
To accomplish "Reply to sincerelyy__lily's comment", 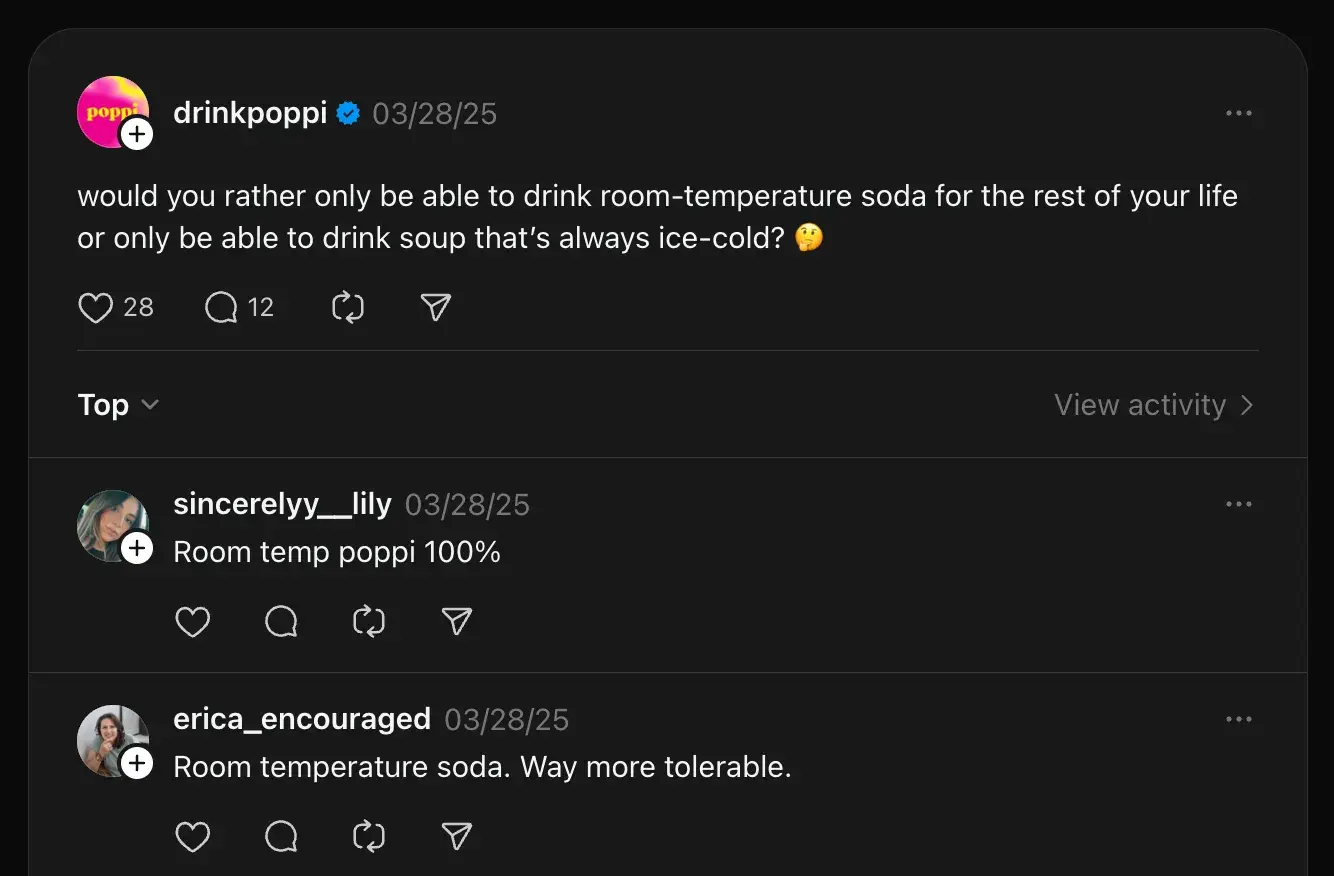I will (x=281, y=622).
